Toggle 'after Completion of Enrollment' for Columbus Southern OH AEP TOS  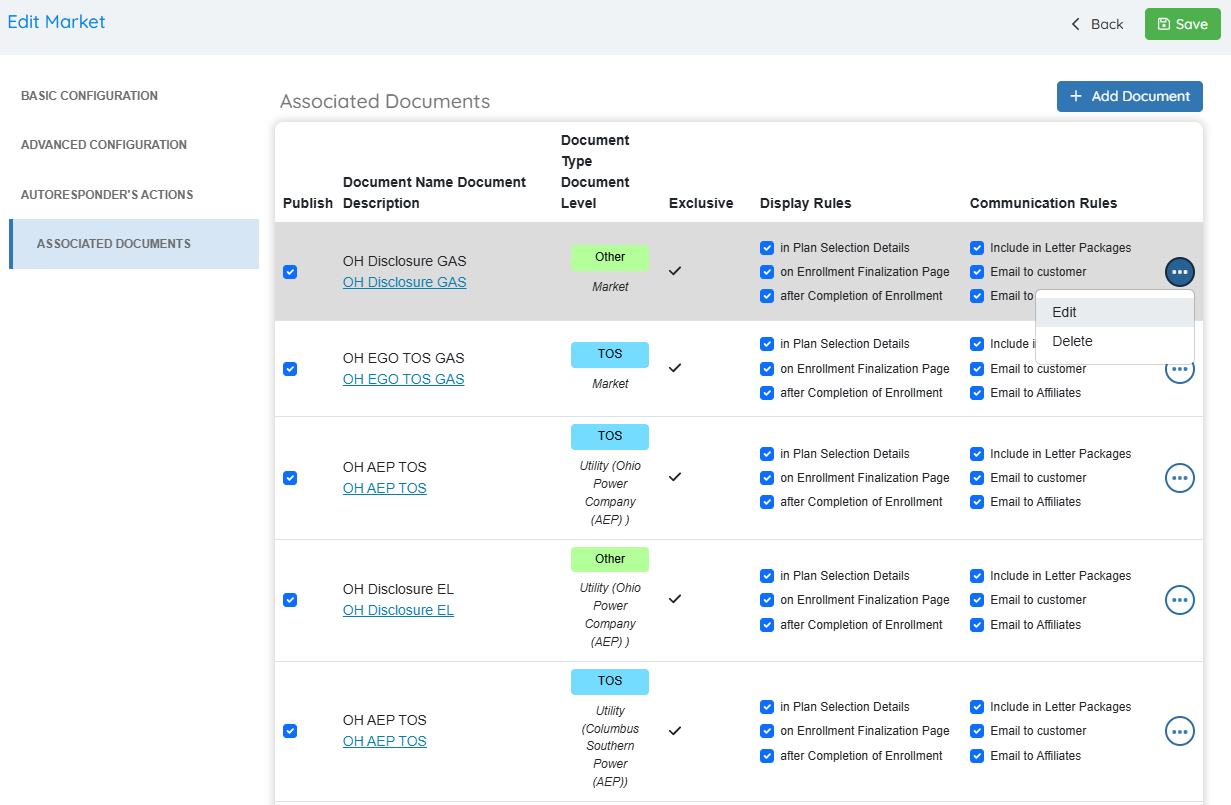point(767,756)
